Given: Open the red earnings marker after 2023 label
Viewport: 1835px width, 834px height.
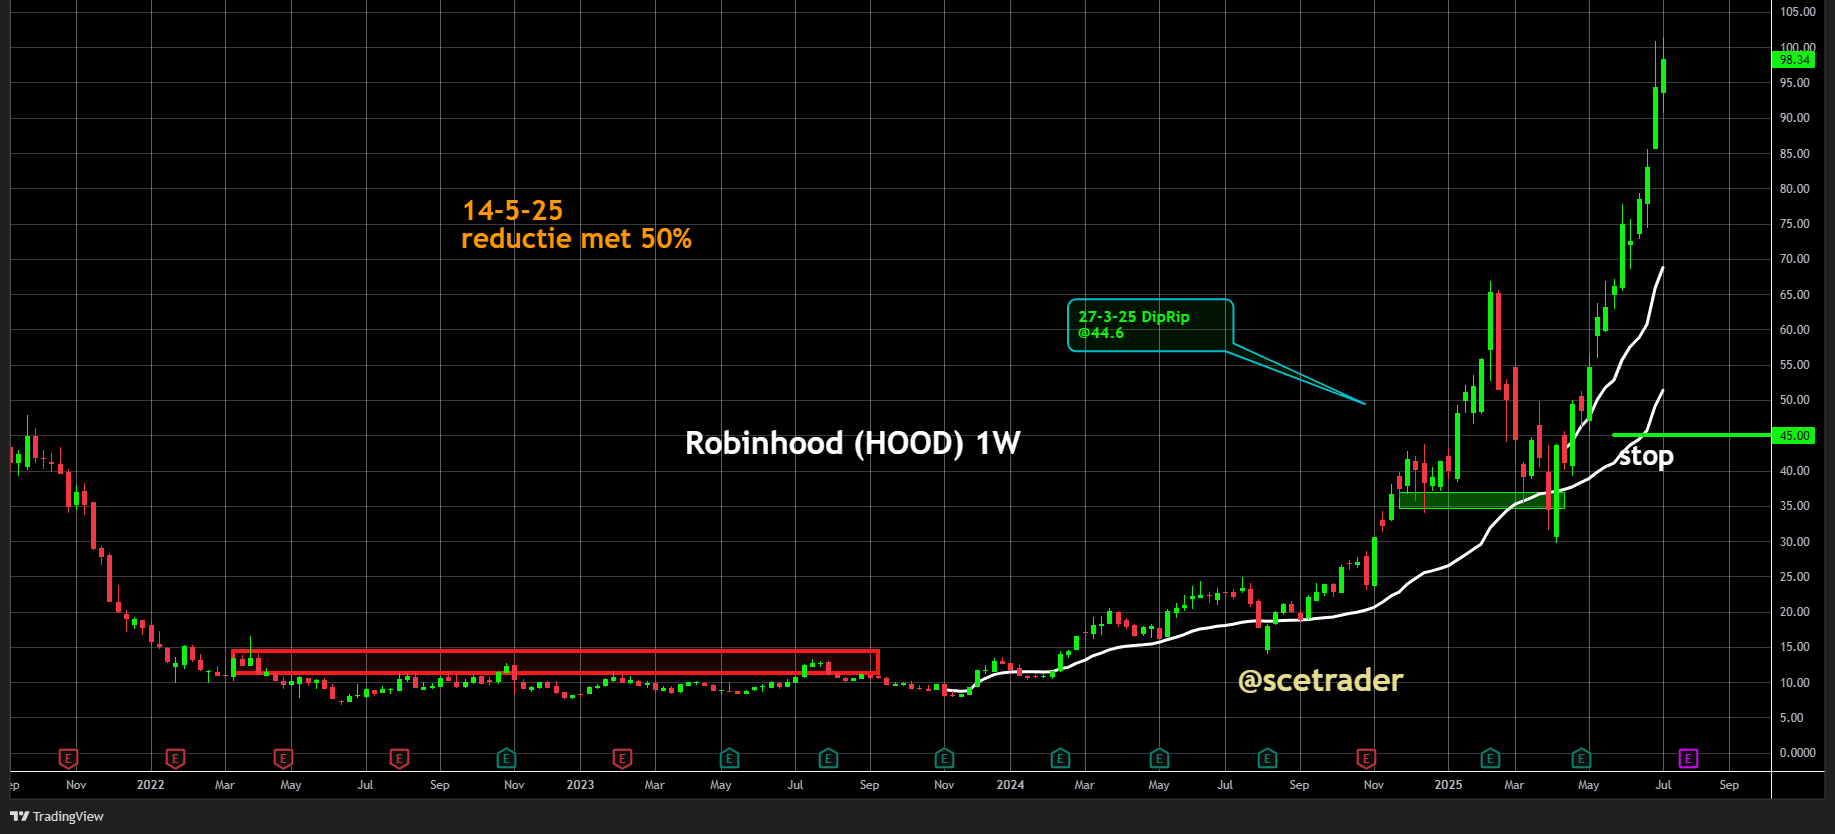Looking at the screenshot, I should click(622, 759).
